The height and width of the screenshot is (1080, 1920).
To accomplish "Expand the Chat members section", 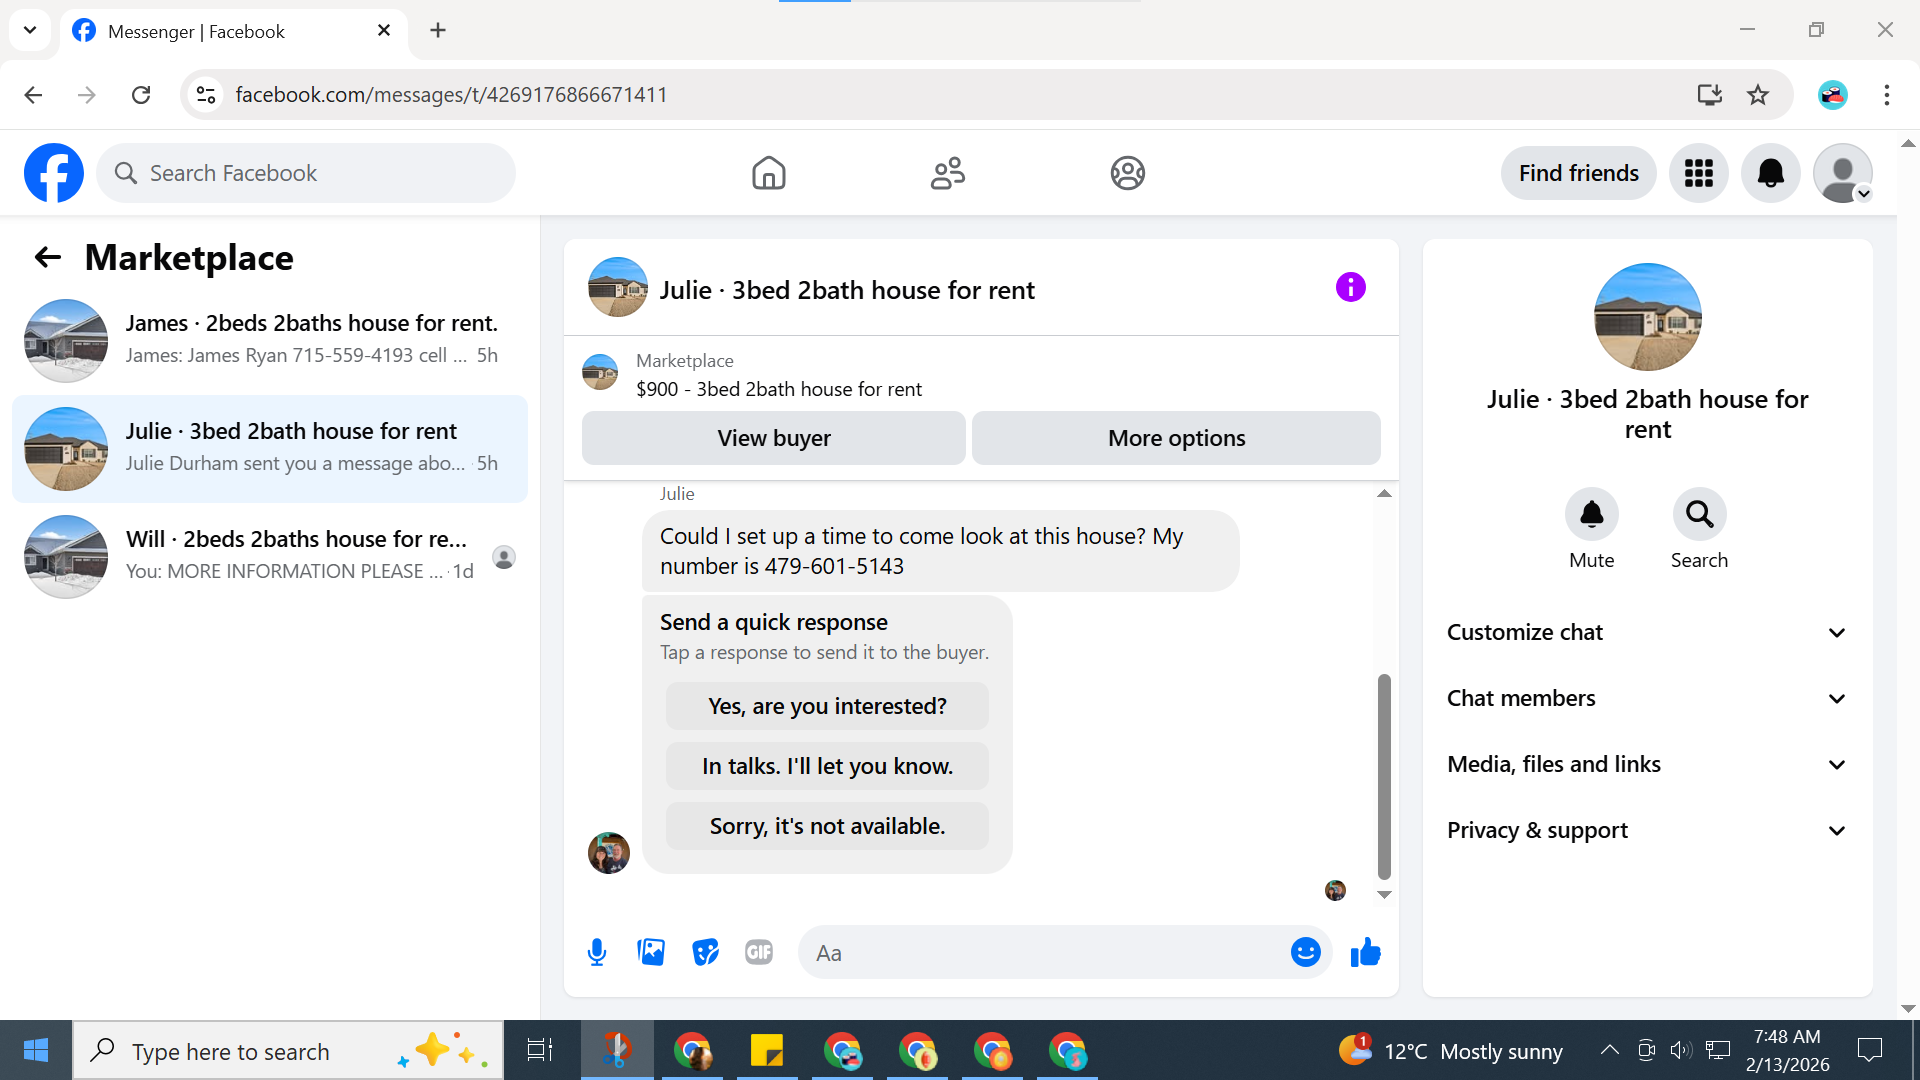I will point(1646,698).
